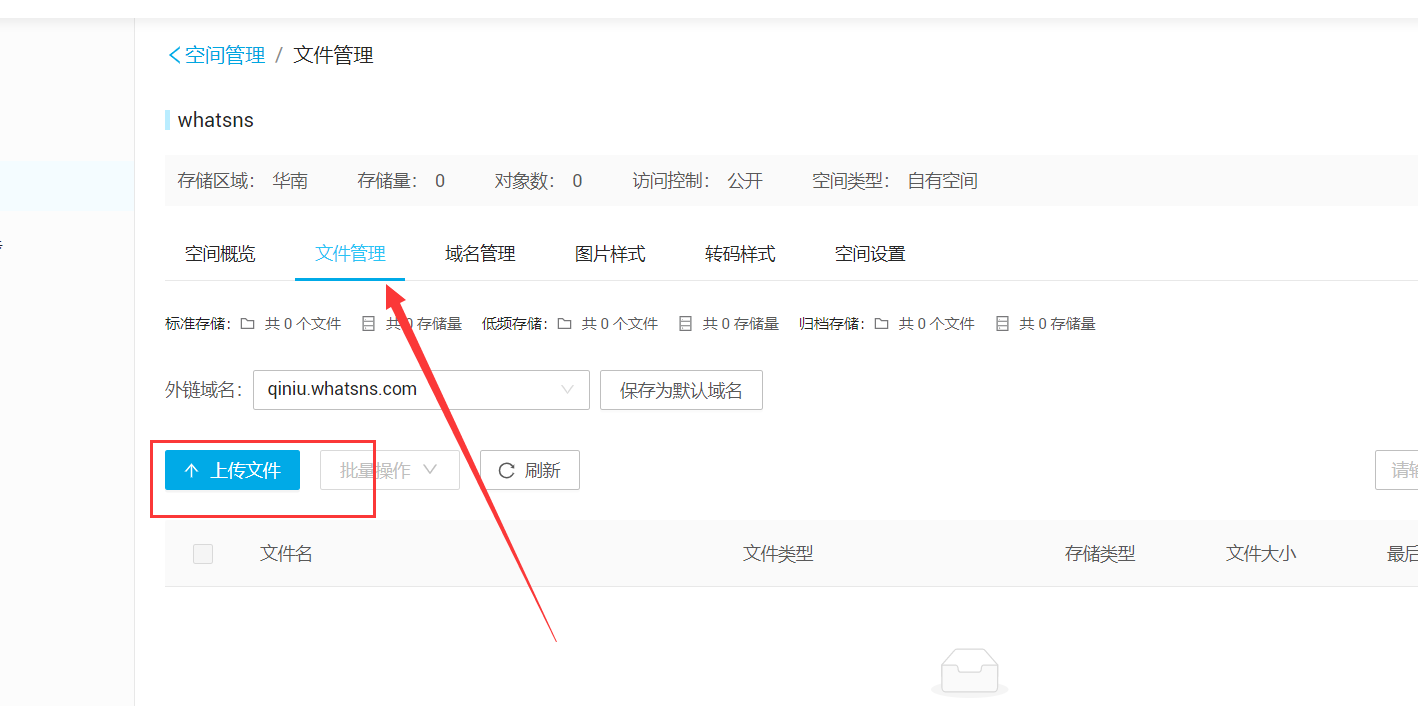Open the 外链域名 dropdown showing qiniu.whatsns.com
This screenshot has width=1418, height=706.
(421, 390)
